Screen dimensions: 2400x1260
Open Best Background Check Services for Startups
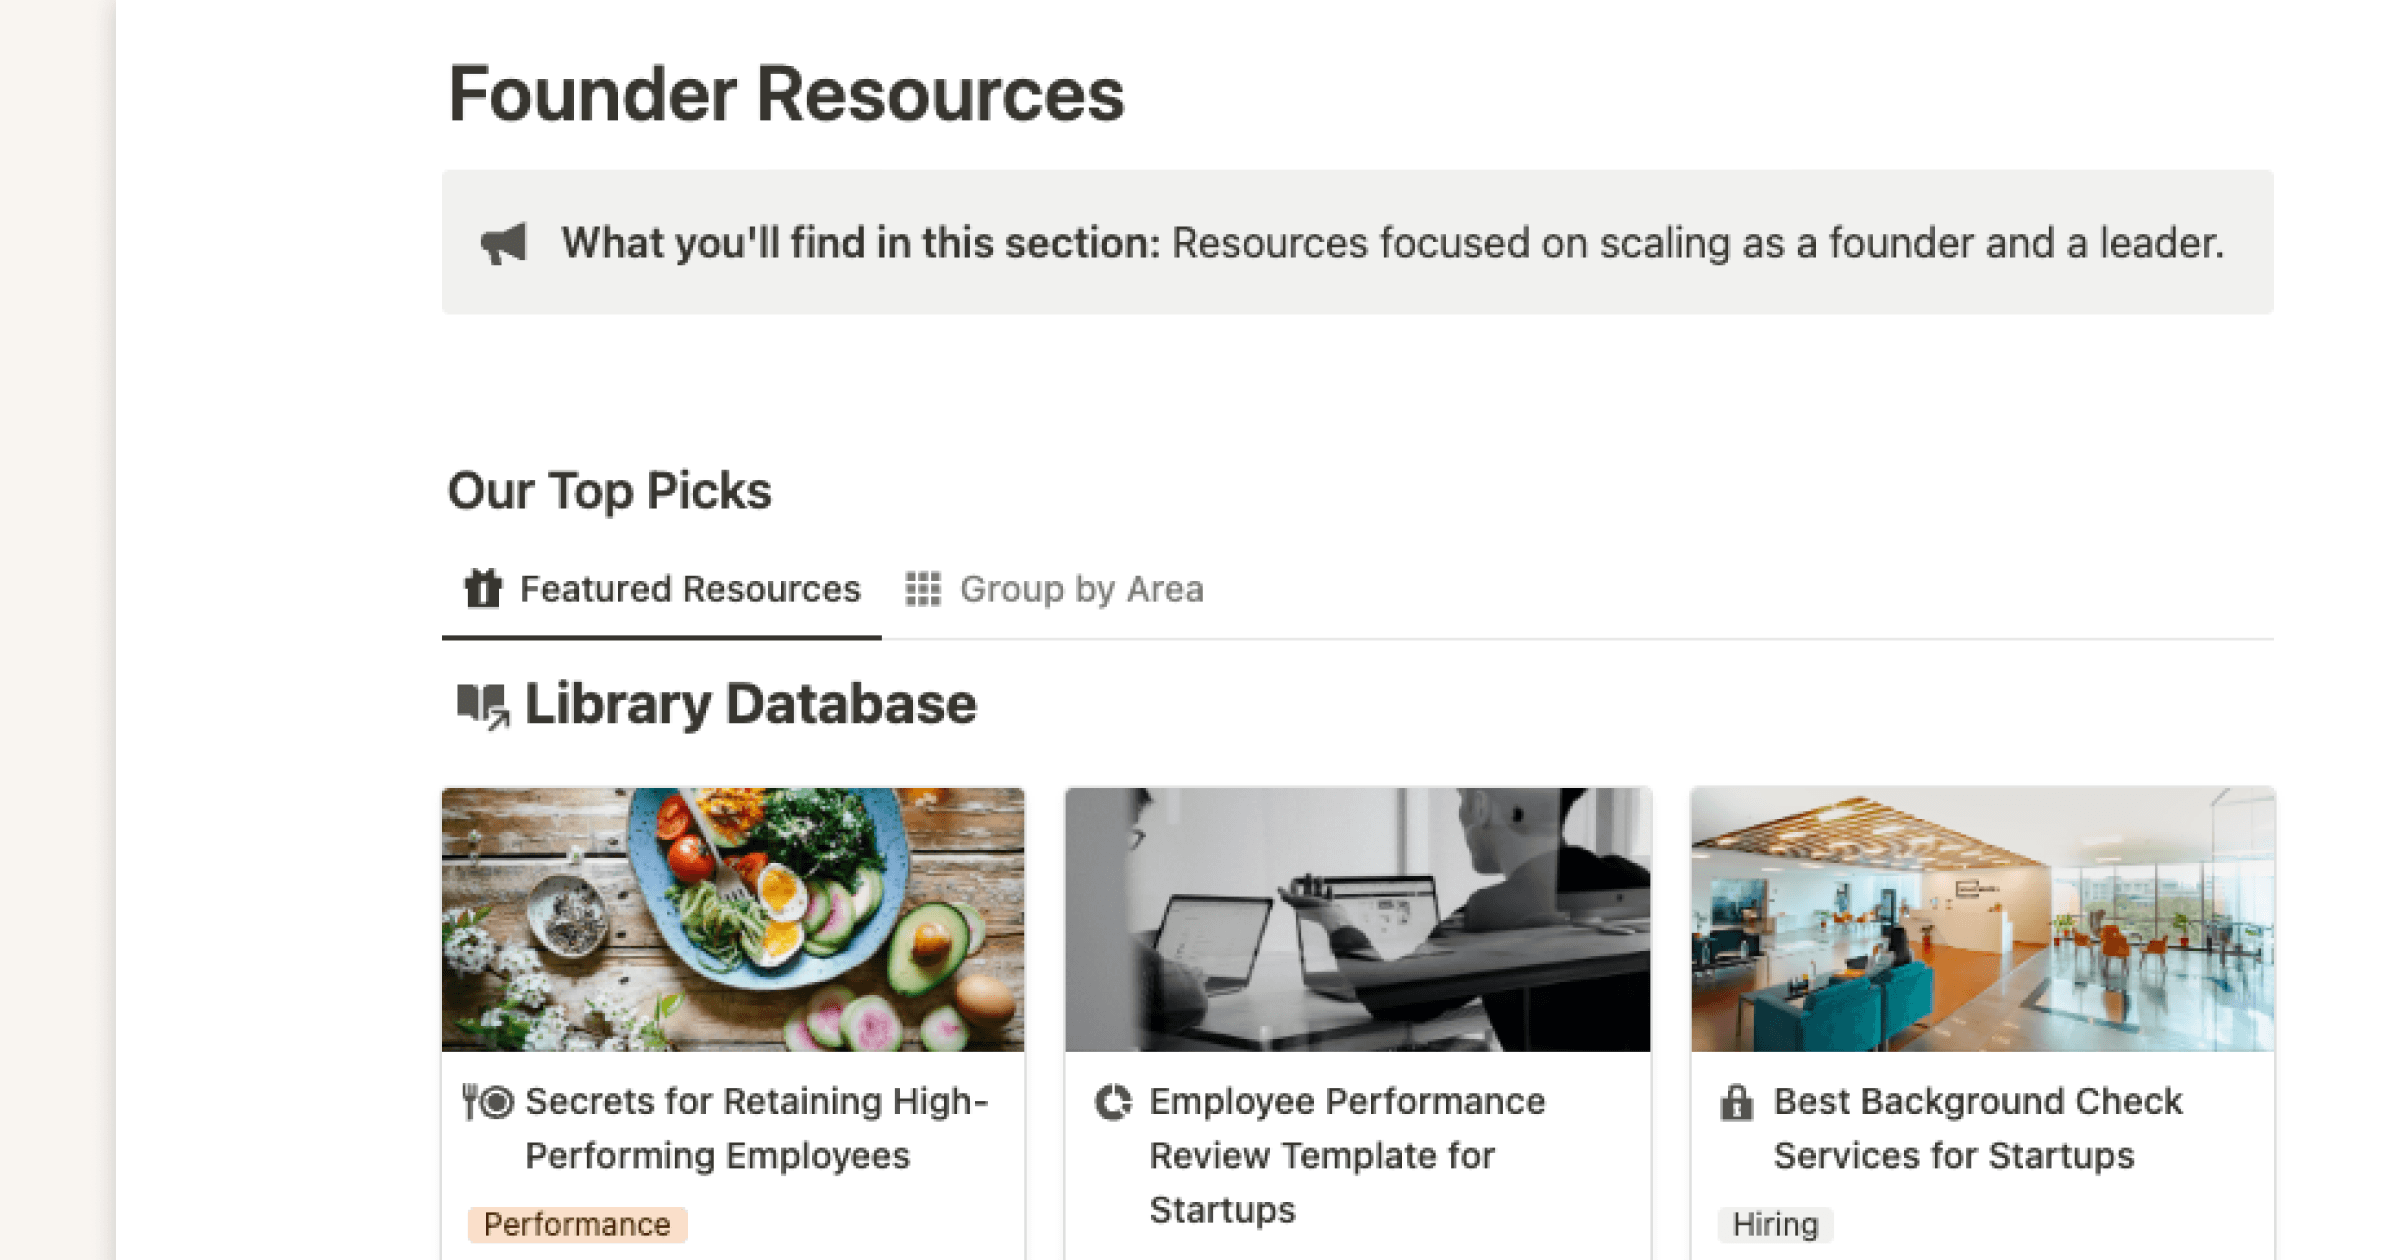click(x=1977, y=1128)
